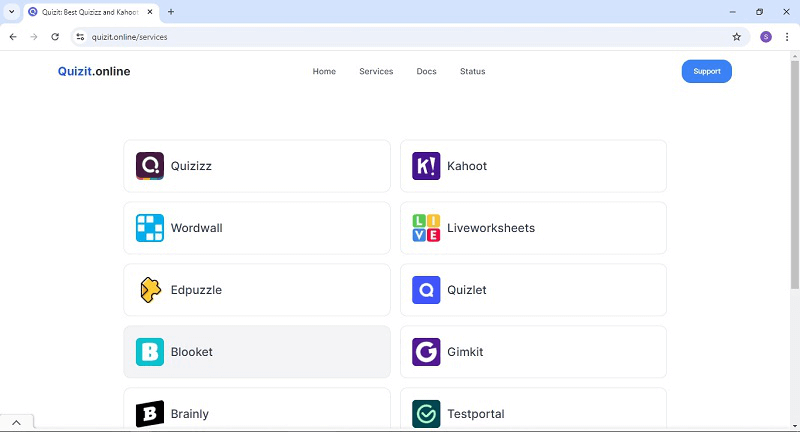Open a new browser tab

171,12
